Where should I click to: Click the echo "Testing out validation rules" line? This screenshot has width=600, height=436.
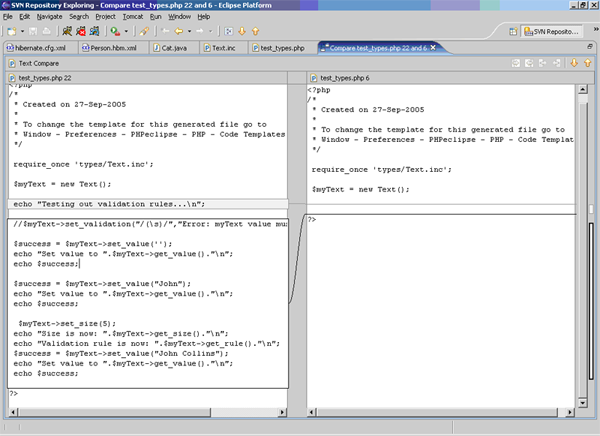coord(148,204)
